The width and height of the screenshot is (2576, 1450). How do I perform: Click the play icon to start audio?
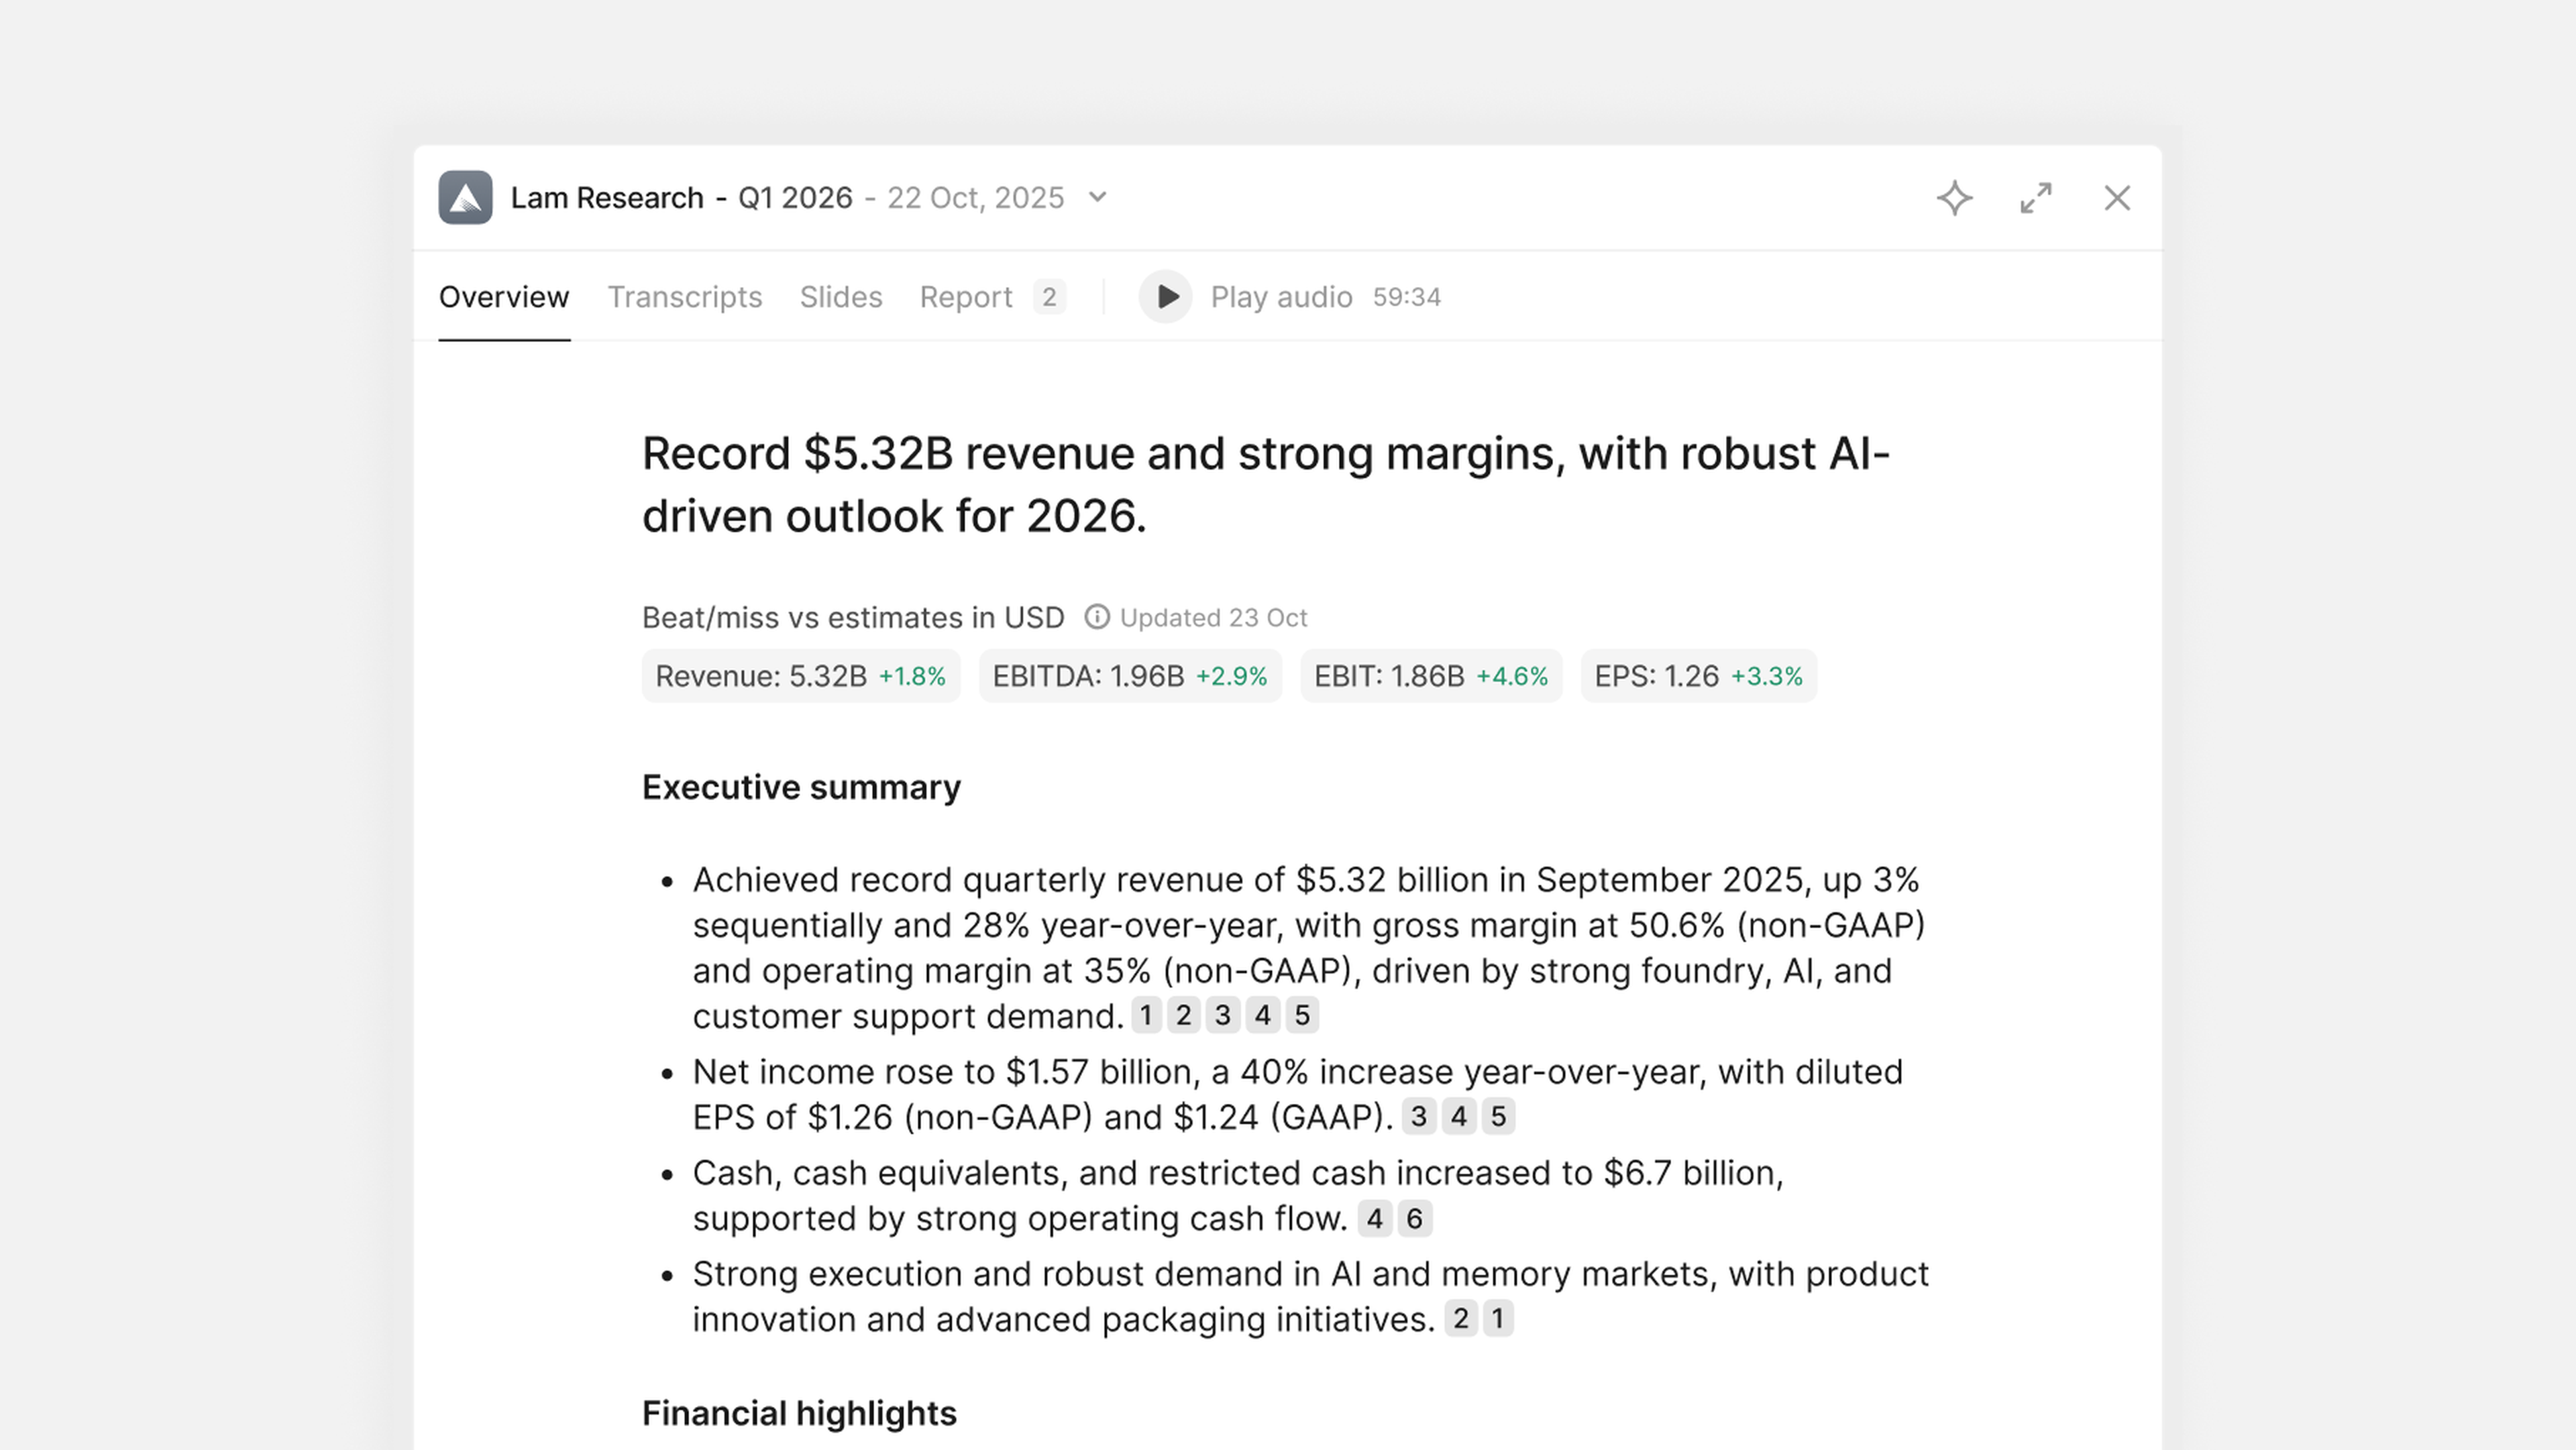1164,297
